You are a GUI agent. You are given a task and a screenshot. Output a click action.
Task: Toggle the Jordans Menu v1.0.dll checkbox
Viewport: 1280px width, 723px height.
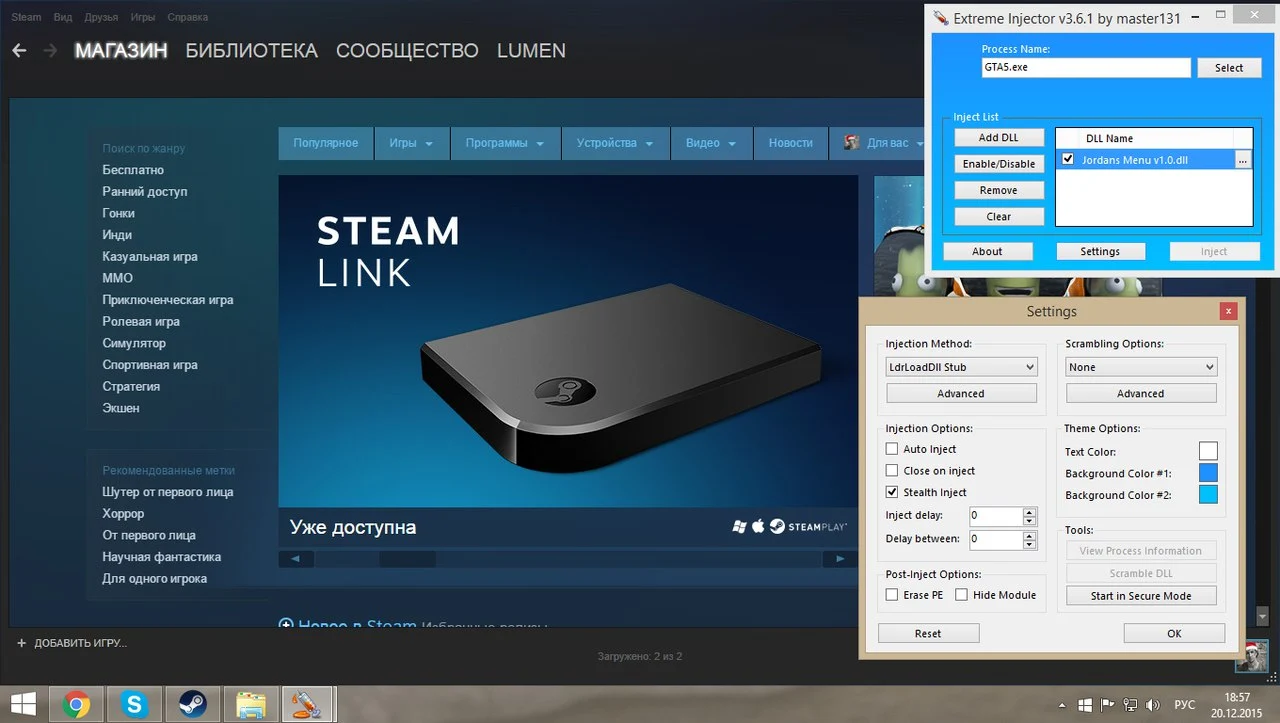[1068, 159]
